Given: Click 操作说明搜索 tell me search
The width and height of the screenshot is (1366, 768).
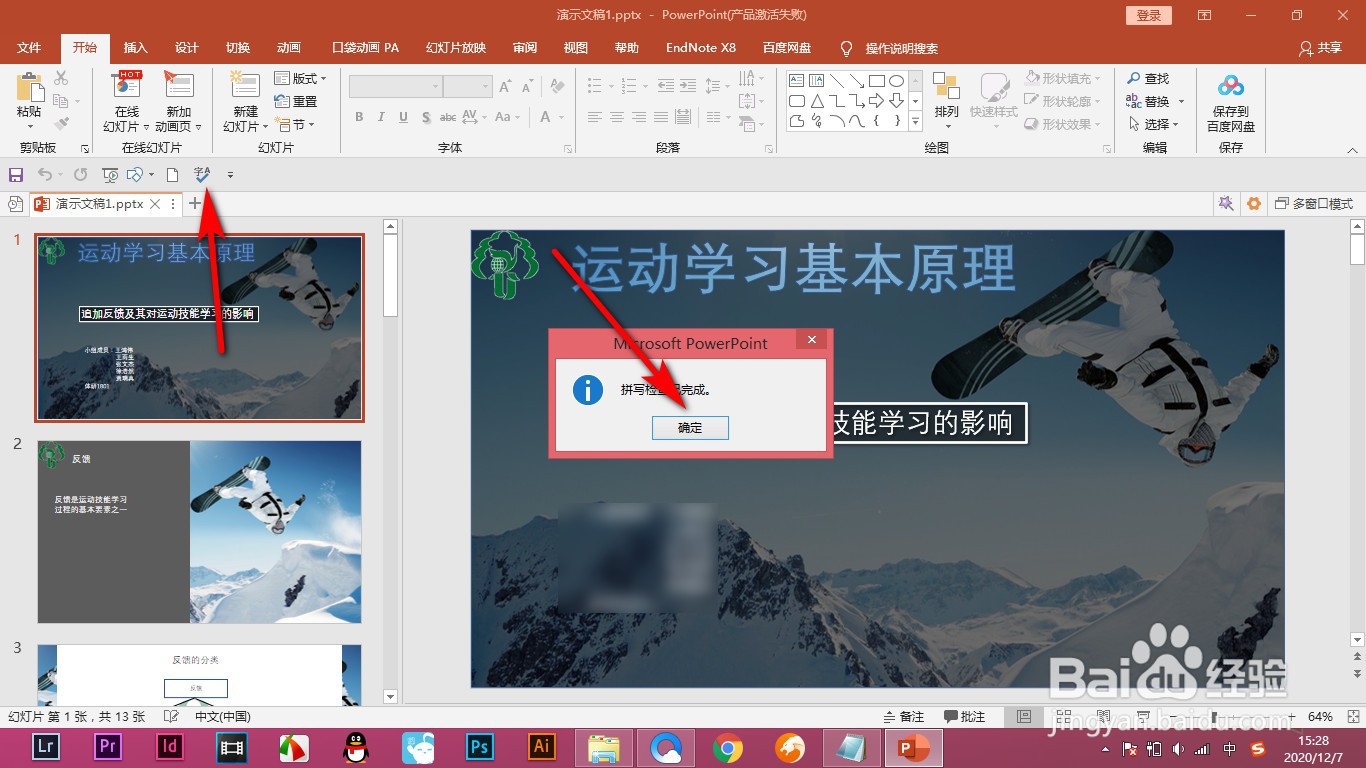Looking at the screenshot, I should [890, 48].
